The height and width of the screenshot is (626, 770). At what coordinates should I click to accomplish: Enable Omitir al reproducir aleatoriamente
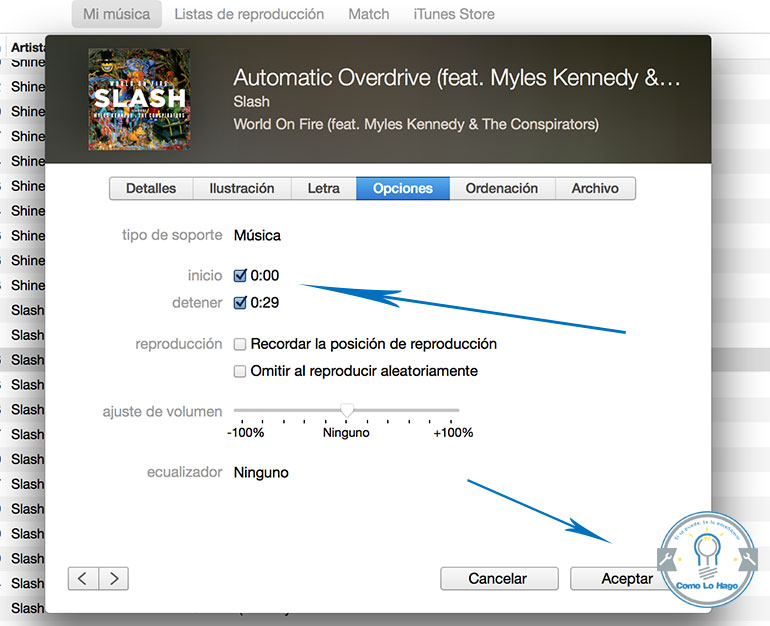click(240, 371)
